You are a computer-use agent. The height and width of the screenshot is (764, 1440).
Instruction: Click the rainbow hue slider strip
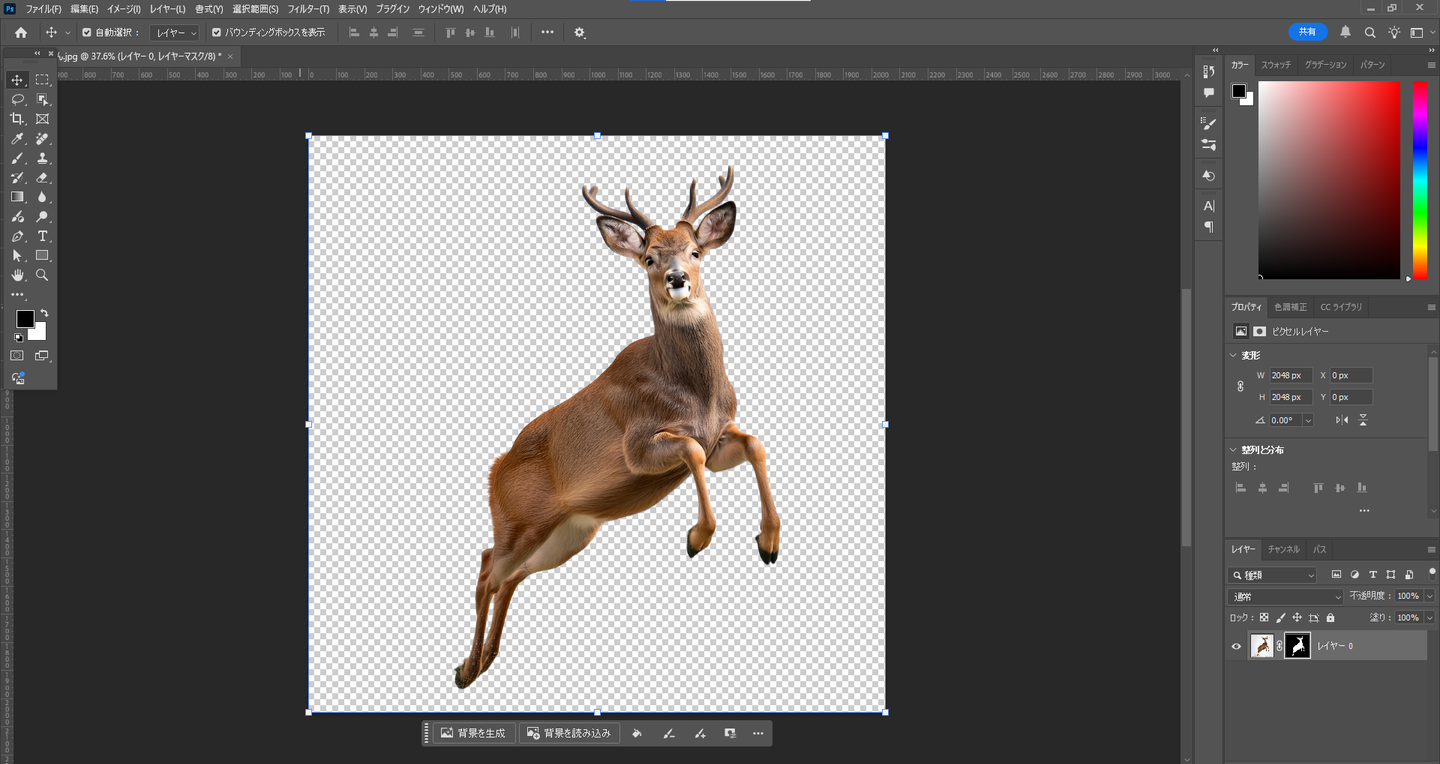tap(1419, 180)
